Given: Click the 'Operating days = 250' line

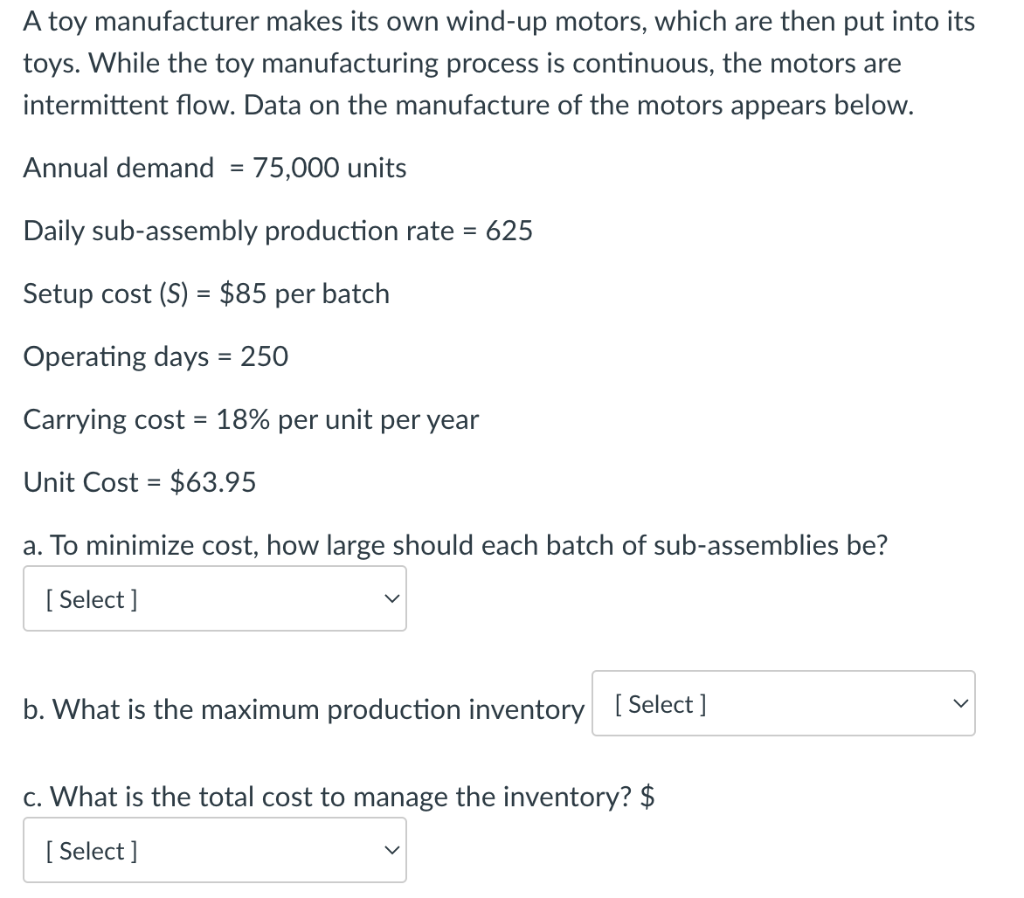Looking at the screenshot, I should tap(155, 357).
